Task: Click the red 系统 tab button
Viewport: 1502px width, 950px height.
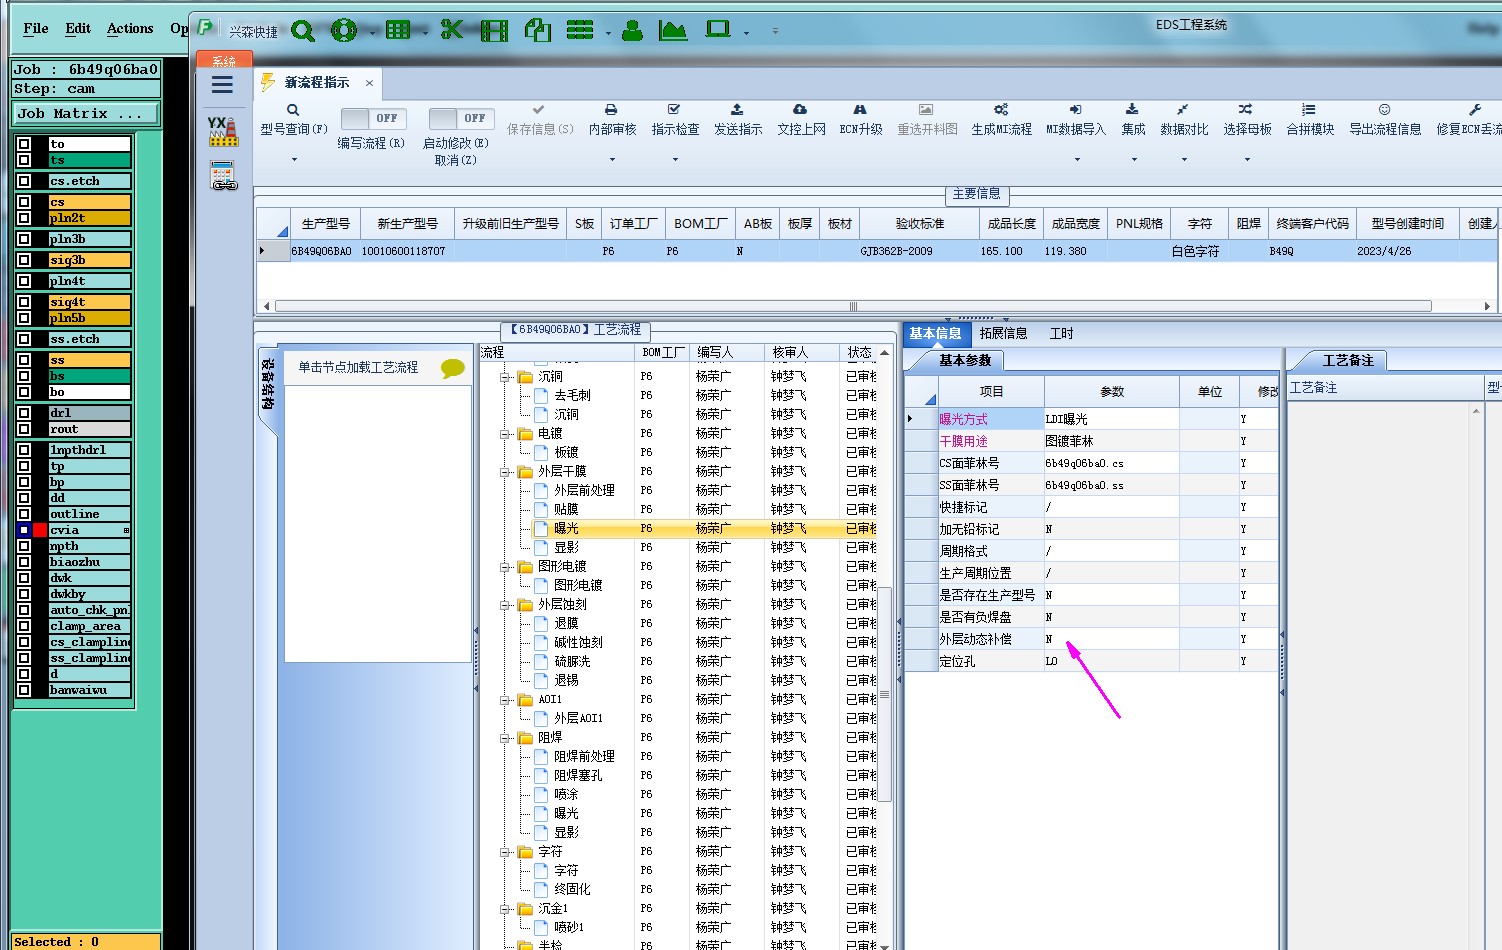Action: (x=224, y=60)
